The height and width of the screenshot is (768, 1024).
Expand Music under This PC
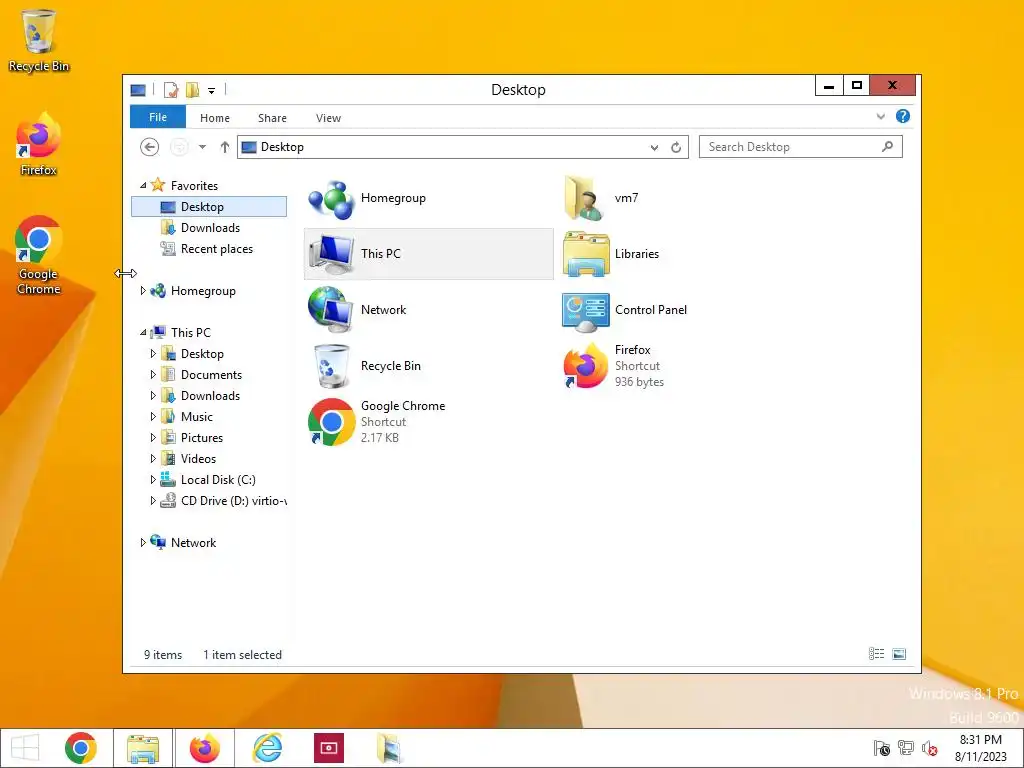(x=153, y=417)
